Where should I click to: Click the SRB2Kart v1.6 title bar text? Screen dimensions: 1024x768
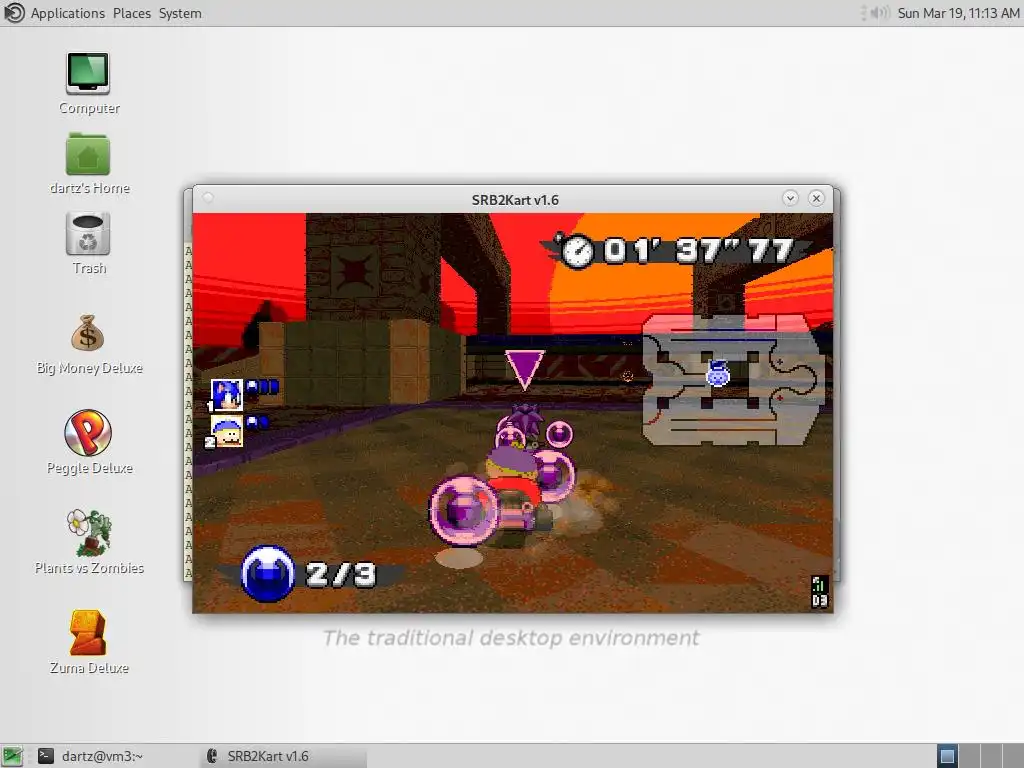[x=515, y=200]
